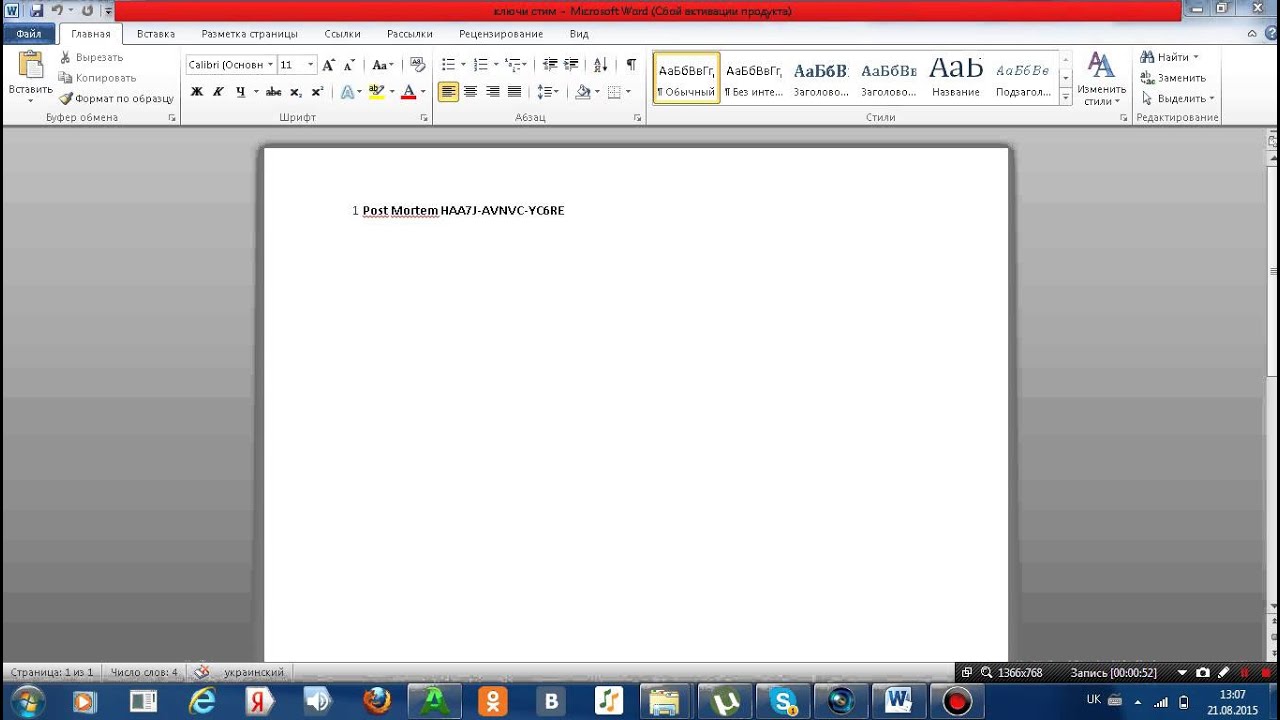Open multilevel list menu
This screenshot has height=720, width=1280.
pos(512,64)
